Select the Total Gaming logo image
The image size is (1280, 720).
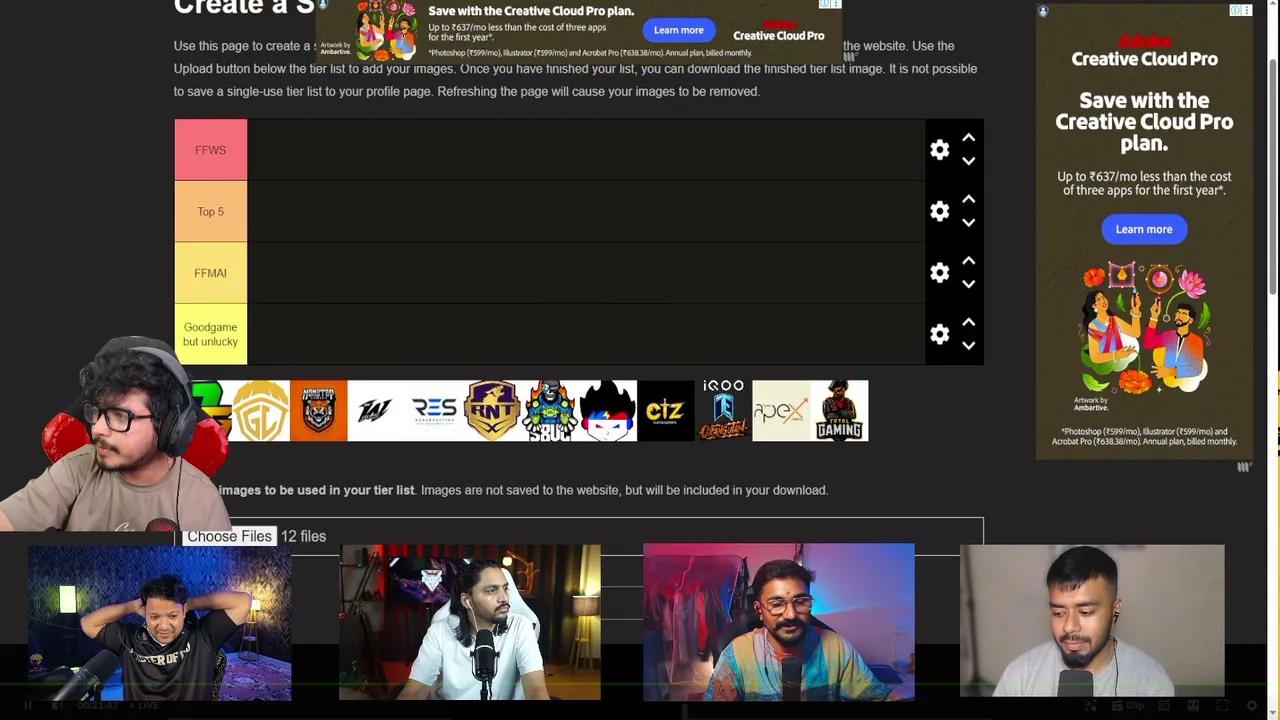[x=839, y=410]
